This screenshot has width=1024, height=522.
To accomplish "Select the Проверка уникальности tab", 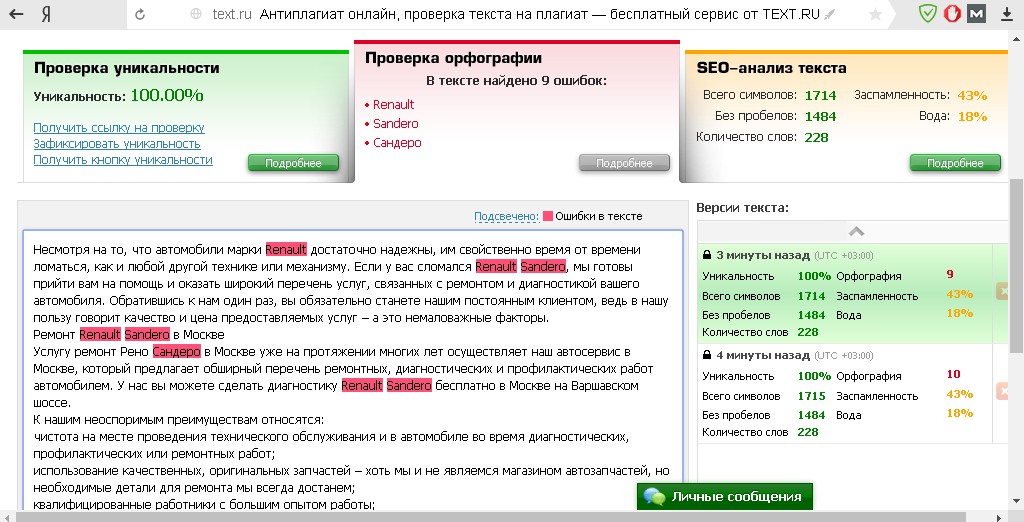I will click(x=127, y=68).
